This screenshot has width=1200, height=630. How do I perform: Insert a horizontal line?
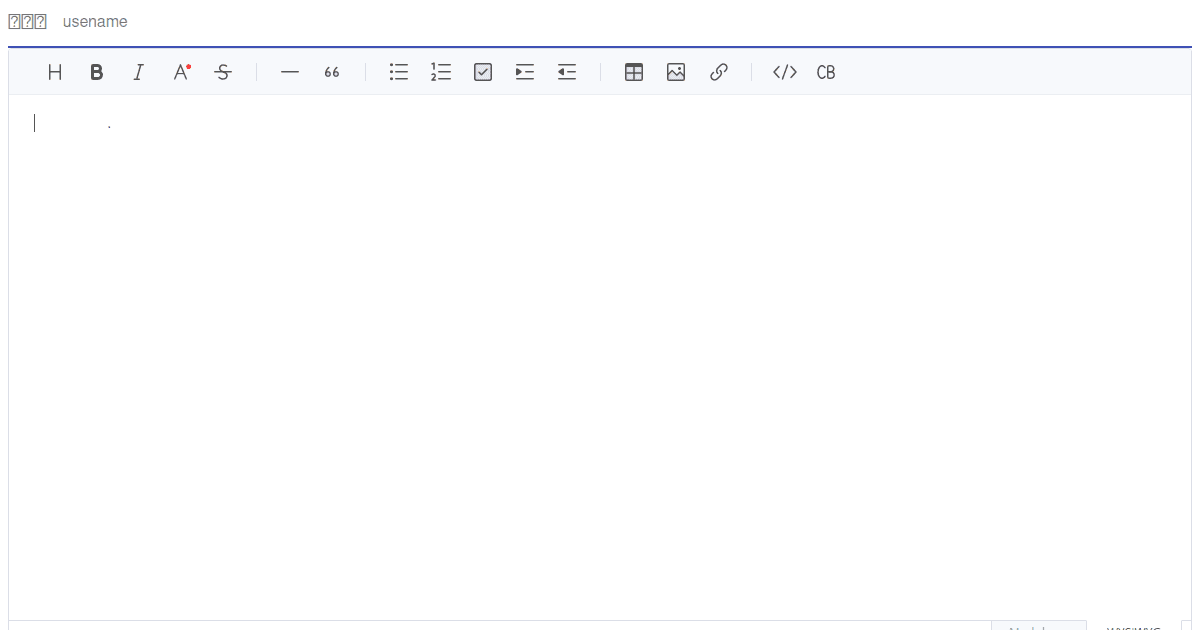pyautogui.click(x=290, y=72)
